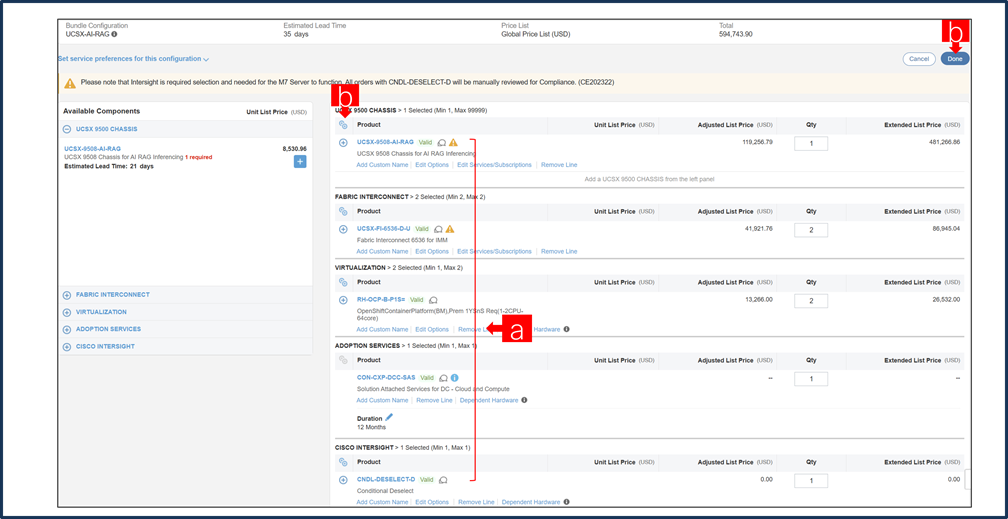
Task: Expand the UCSX-FI-6536-D-U line
Action: pyautogui.click(x=343, y=229)
